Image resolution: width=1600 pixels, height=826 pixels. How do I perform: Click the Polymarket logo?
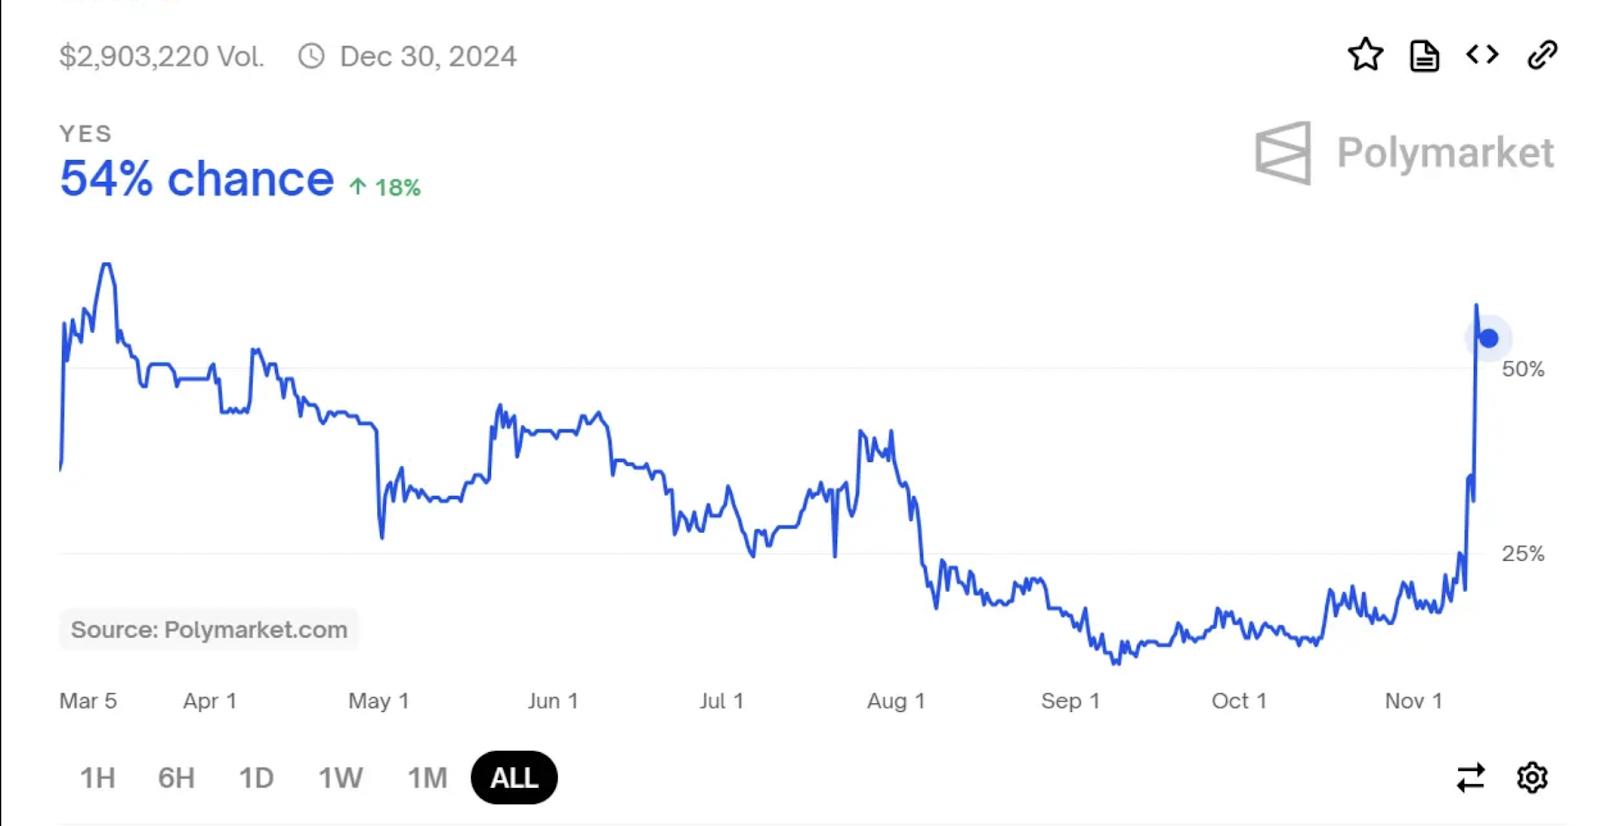coord(1404,153)
